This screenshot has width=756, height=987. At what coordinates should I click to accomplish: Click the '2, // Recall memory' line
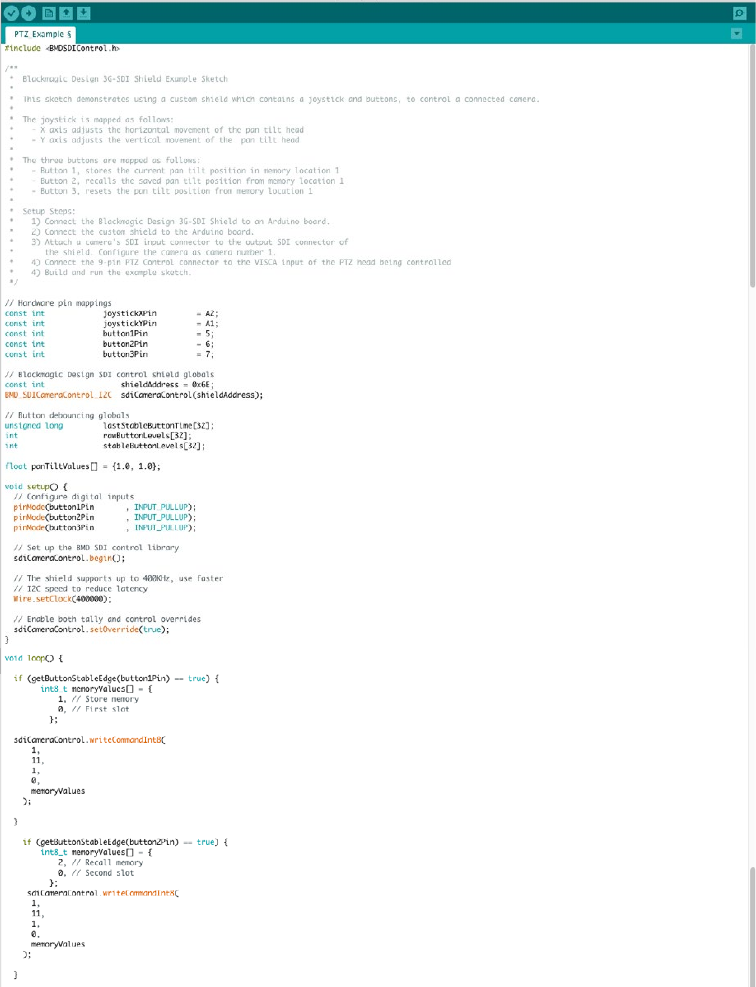click(x=101, y=863)
